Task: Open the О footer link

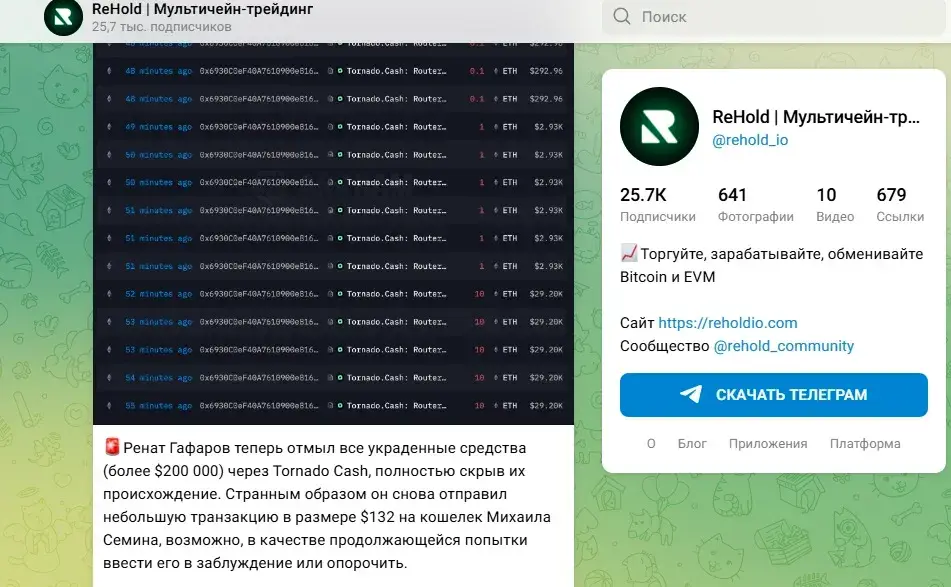Action: pyautogui.click(x=651, y=443)
